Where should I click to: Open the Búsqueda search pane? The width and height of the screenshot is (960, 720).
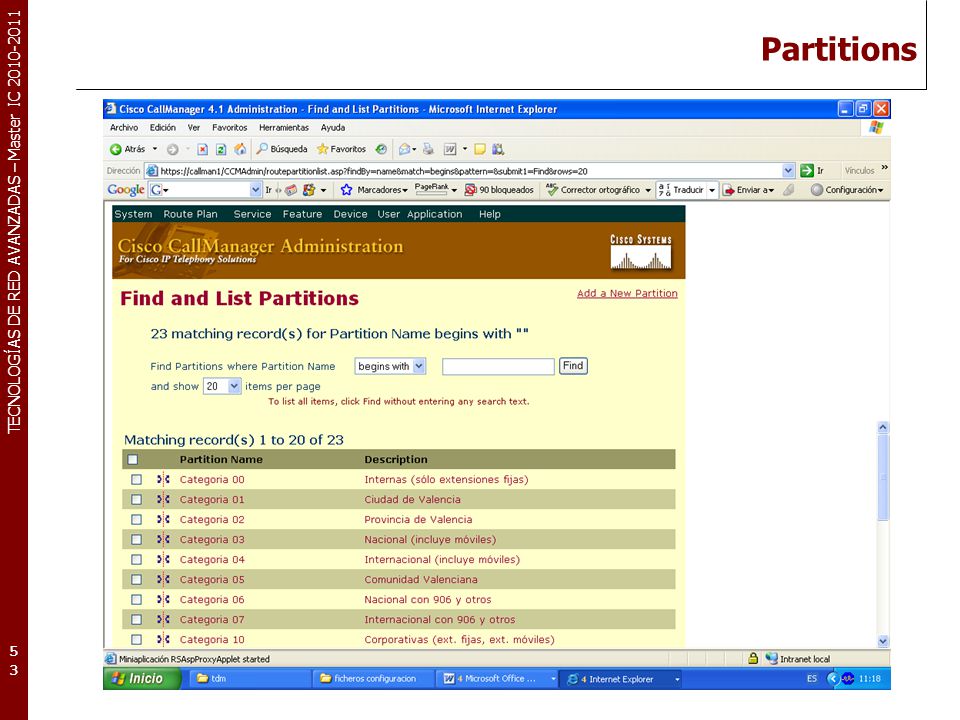tap(282, 149)
